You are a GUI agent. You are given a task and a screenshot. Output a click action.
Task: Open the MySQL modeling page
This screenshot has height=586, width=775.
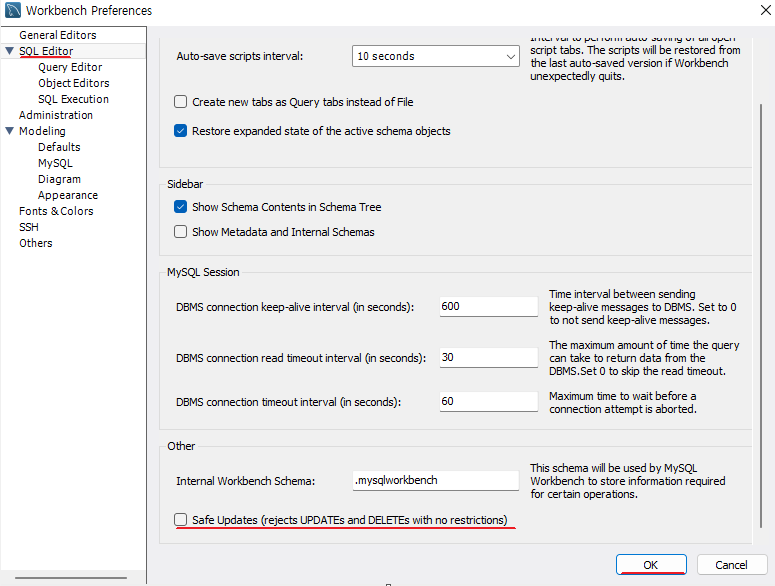point(55,163)
